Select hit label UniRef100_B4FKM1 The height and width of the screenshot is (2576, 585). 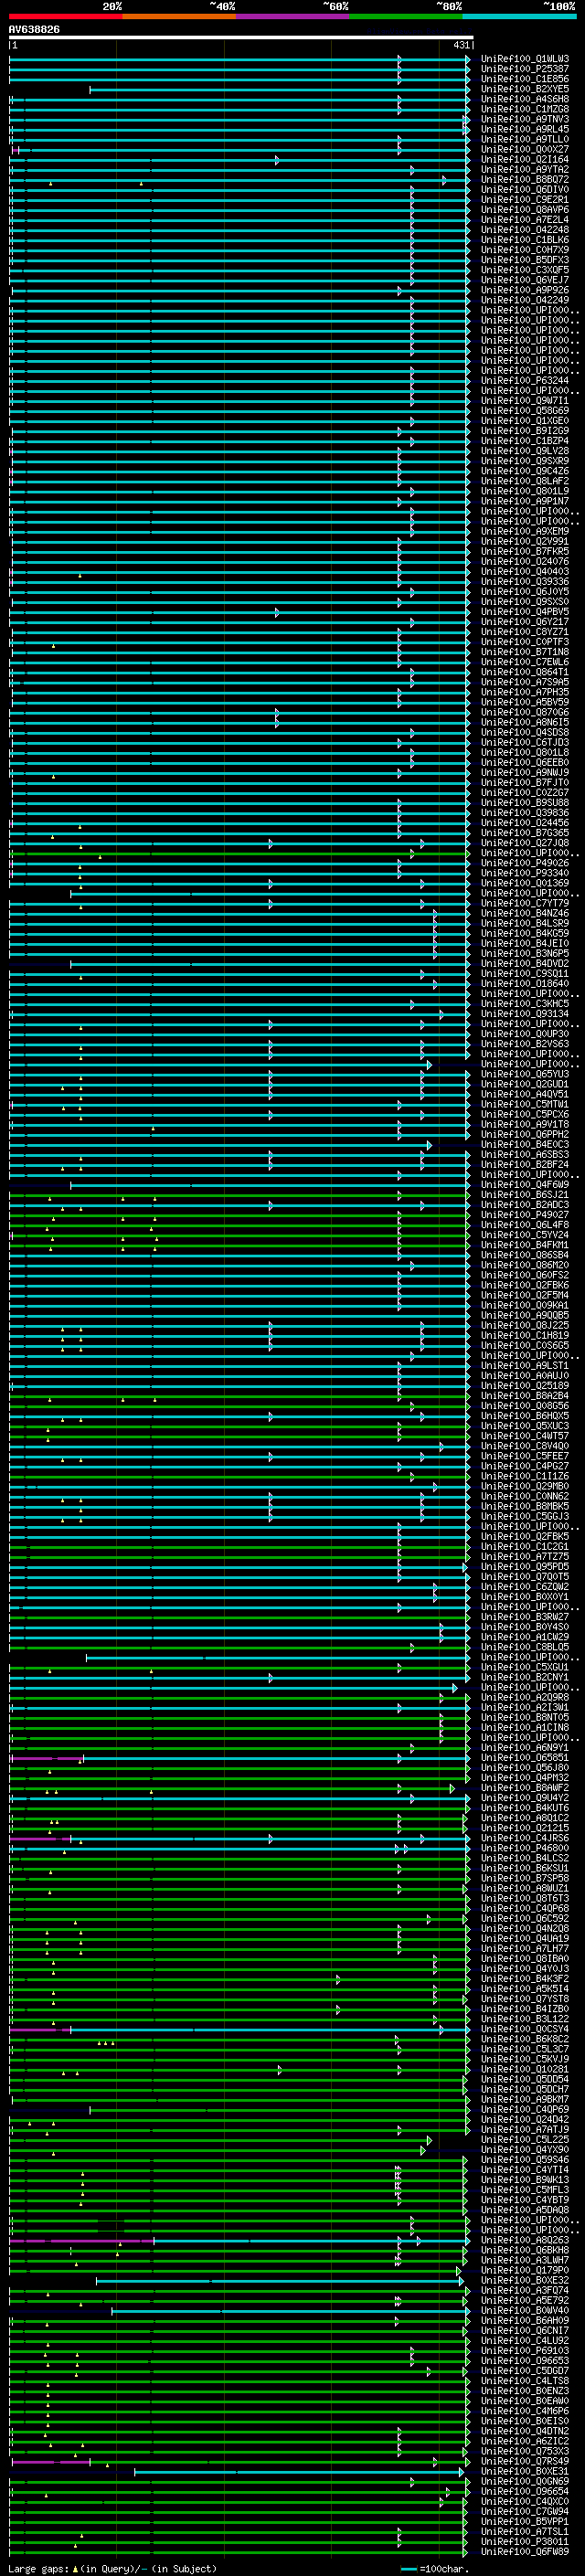point(525,1245)
